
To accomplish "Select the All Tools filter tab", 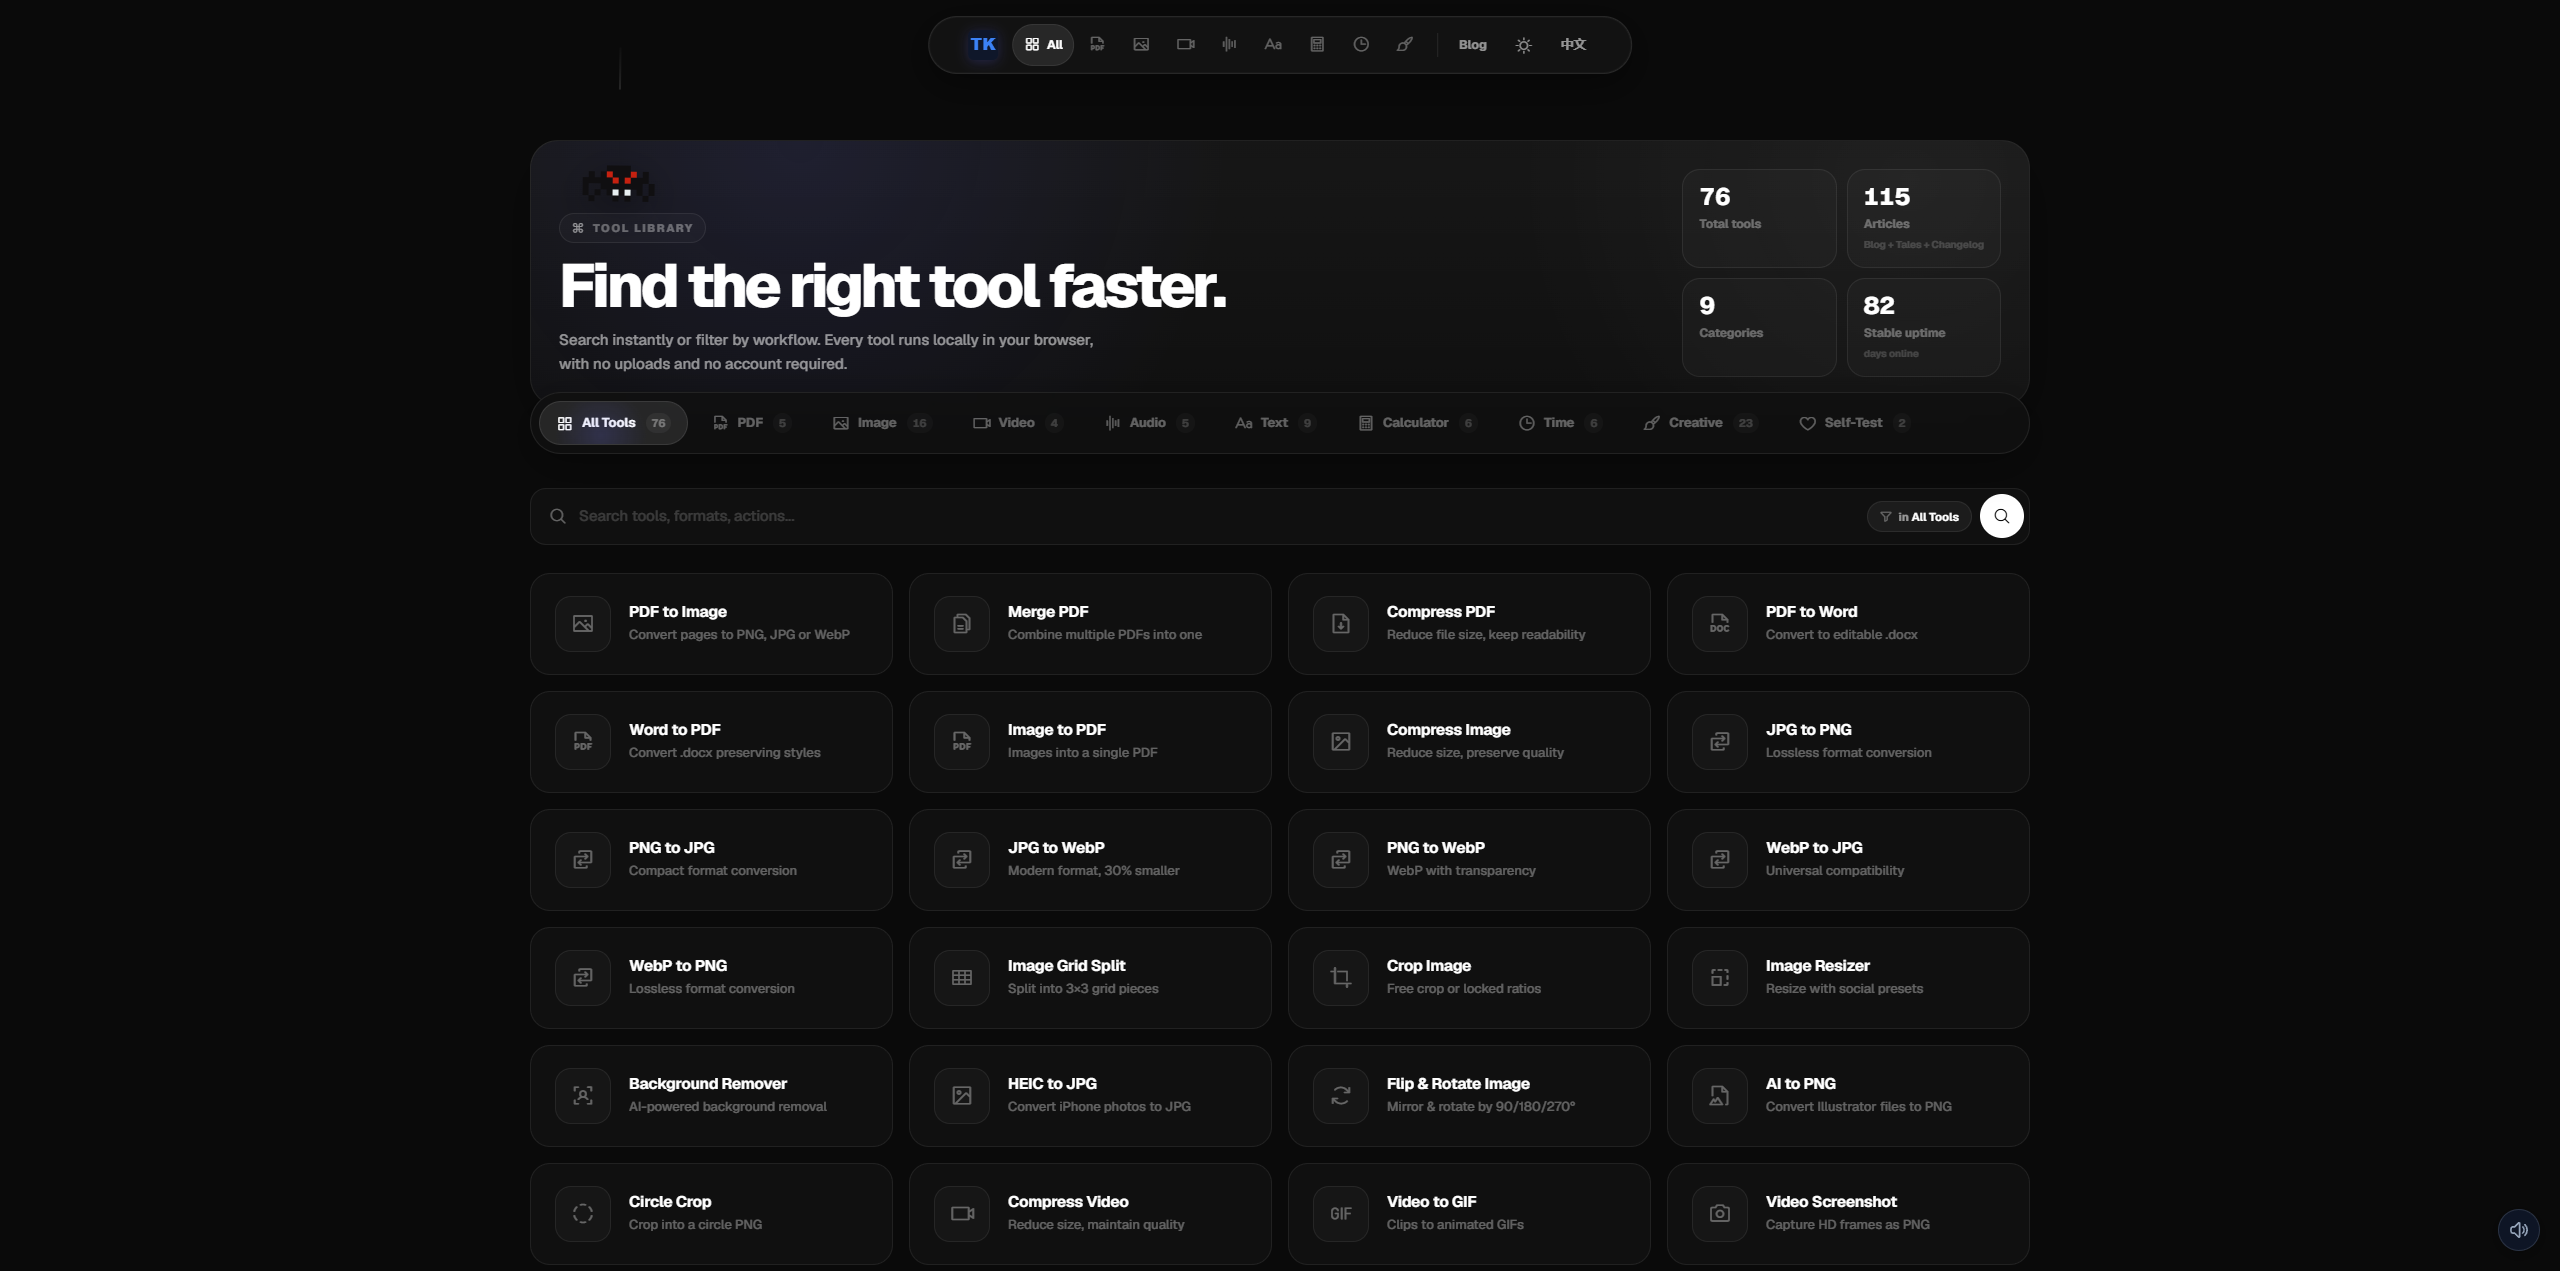I will click(613, 423).
